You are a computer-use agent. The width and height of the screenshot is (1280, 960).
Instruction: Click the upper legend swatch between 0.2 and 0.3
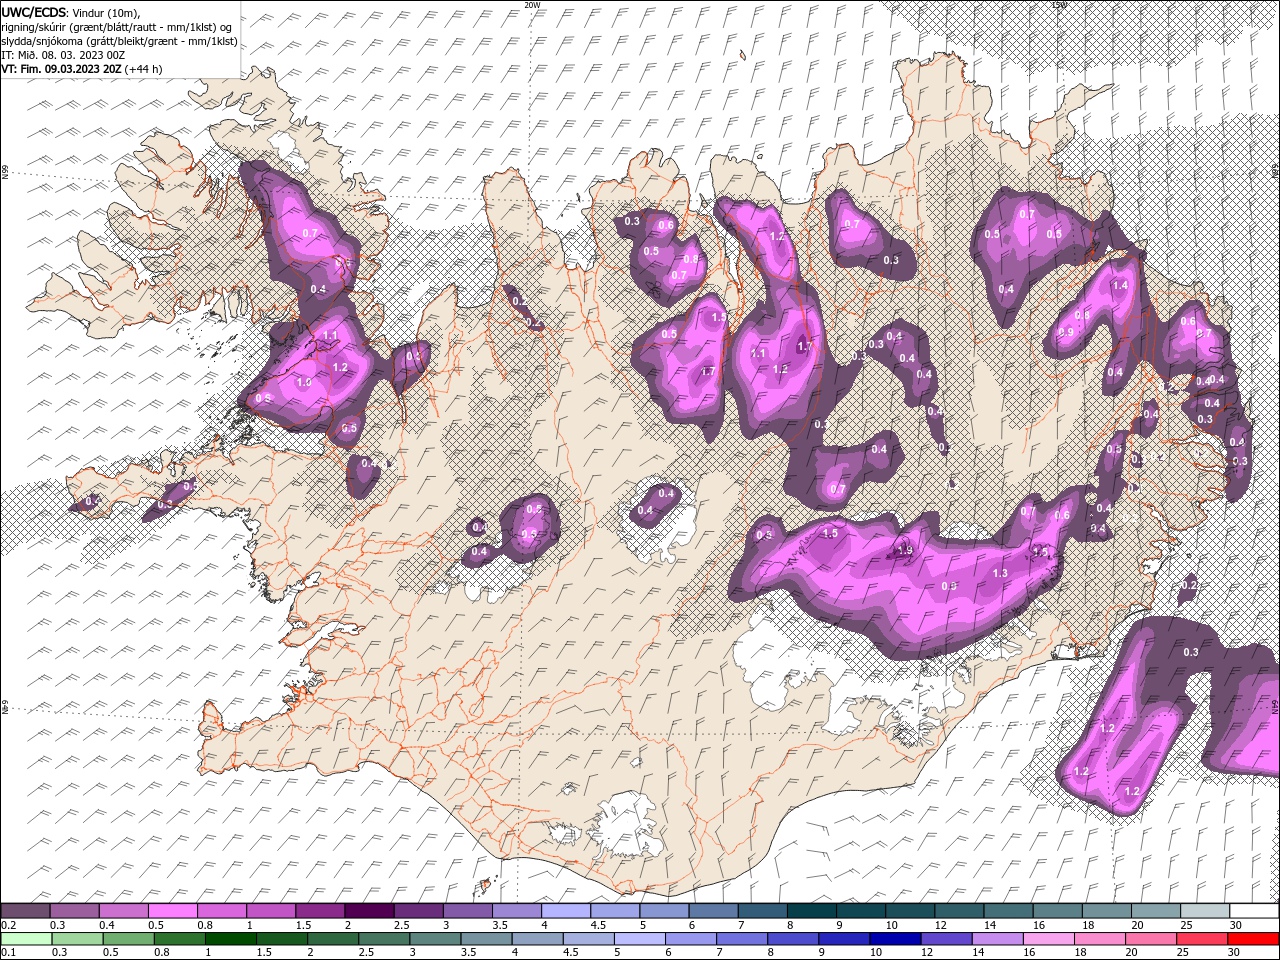tap(26, 911)
